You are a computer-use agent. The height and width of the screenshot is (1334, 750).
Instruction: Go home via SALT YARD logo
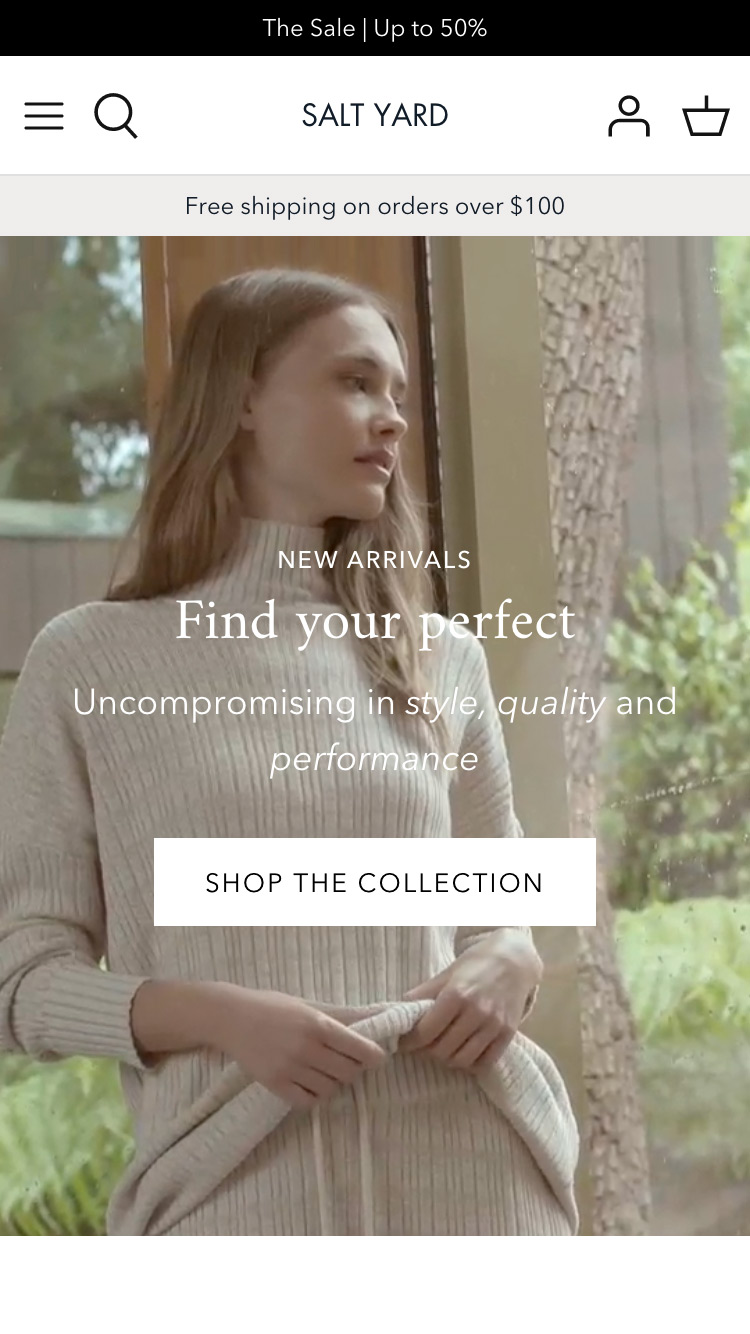pyautogui.click(x=375, y=116)
